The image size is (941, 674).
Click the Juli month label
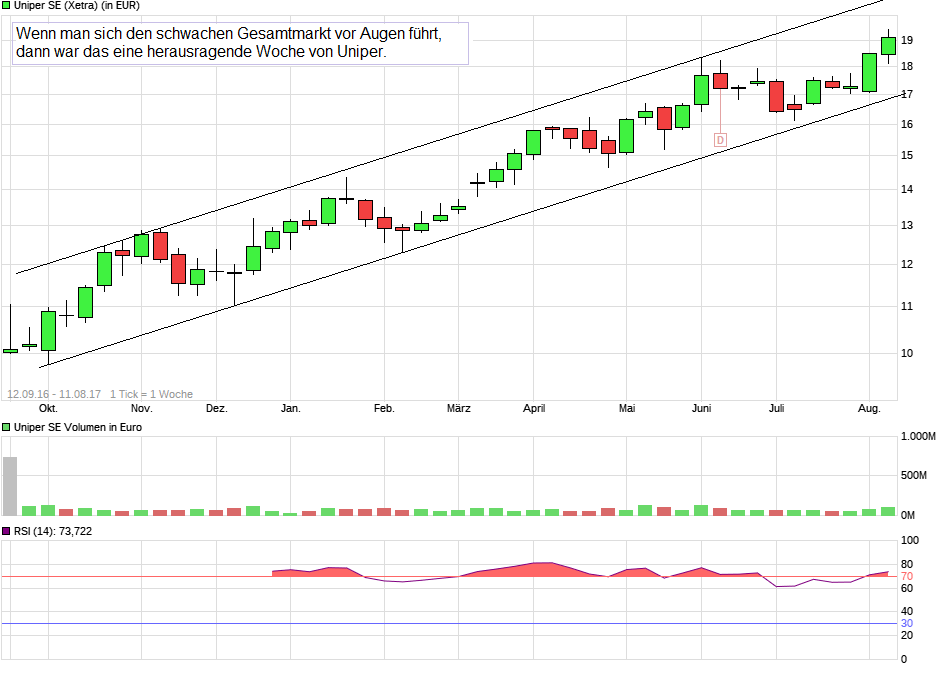[x=776, y=409]
